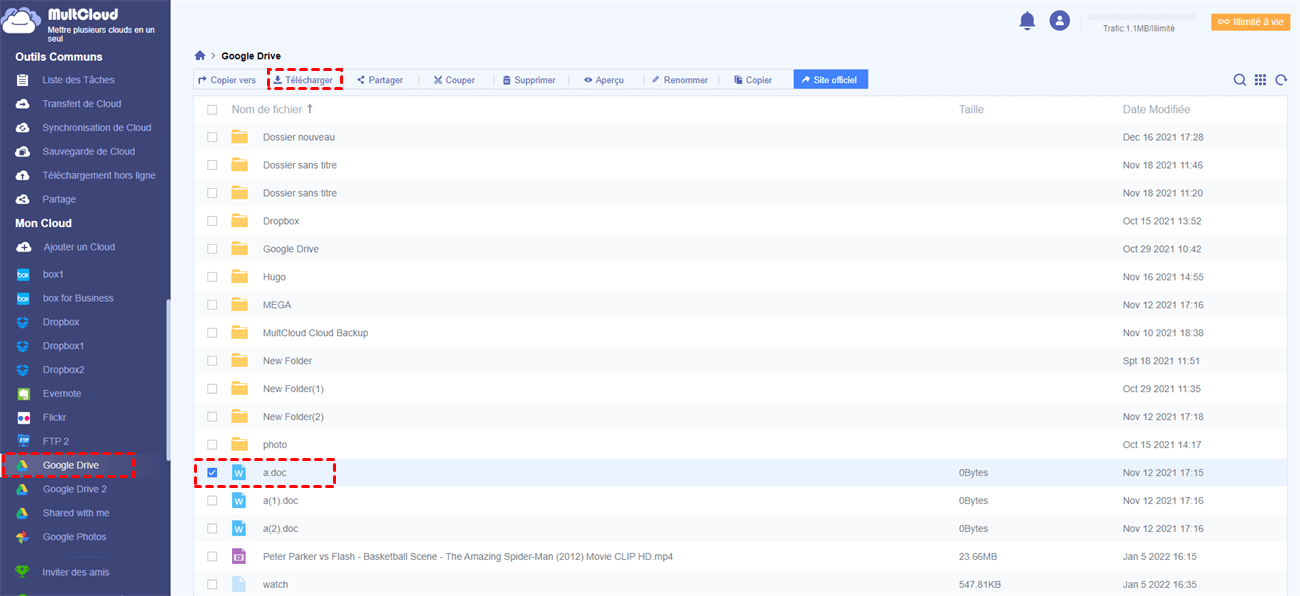Click the mp4 video file icon
The height and width of the screenshot is (596, 1300).
tap(239, 556)
